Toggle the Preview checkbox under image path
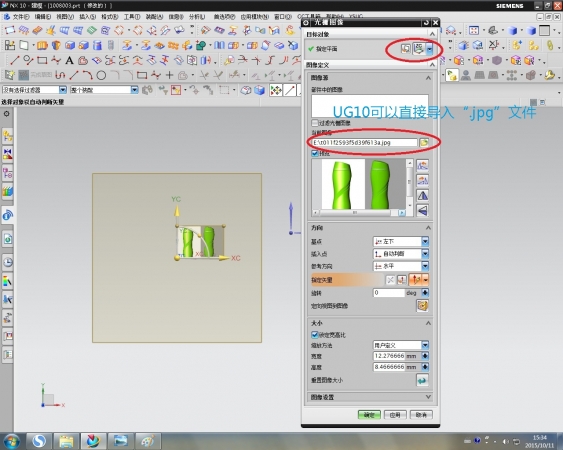 (315, 154)
